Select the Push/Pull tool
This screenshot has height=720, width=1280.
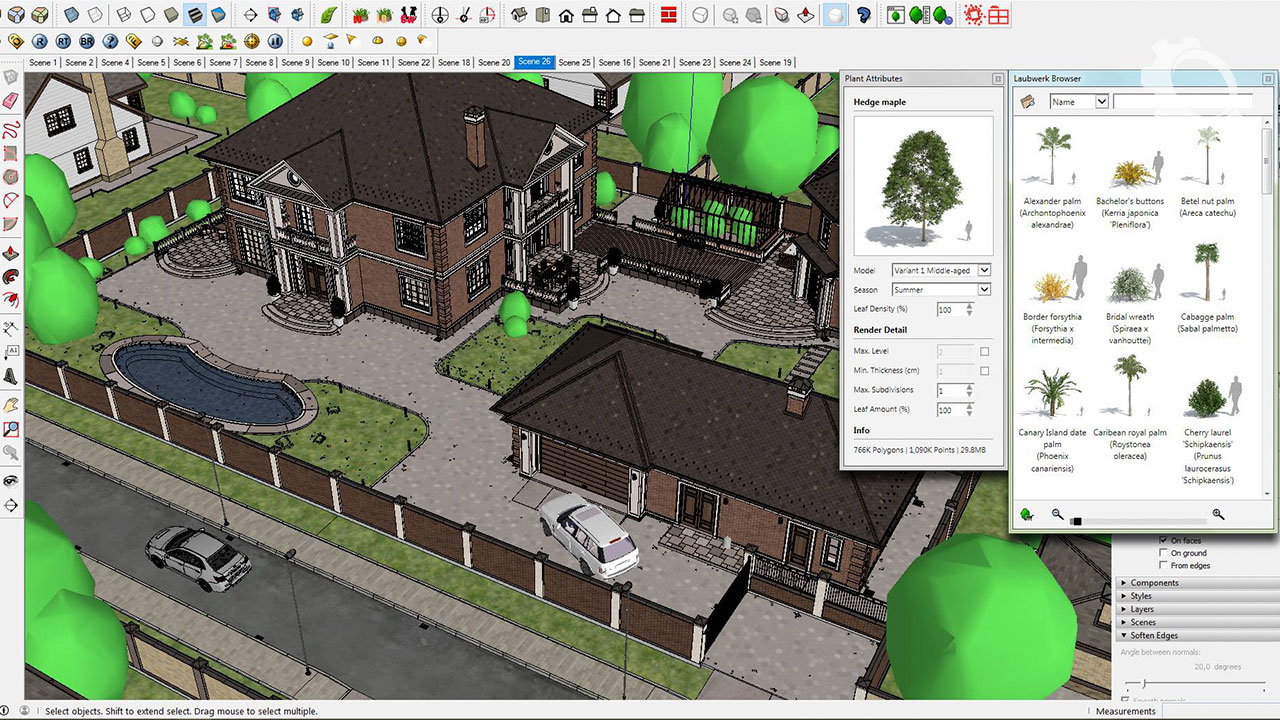coord(11,253)
